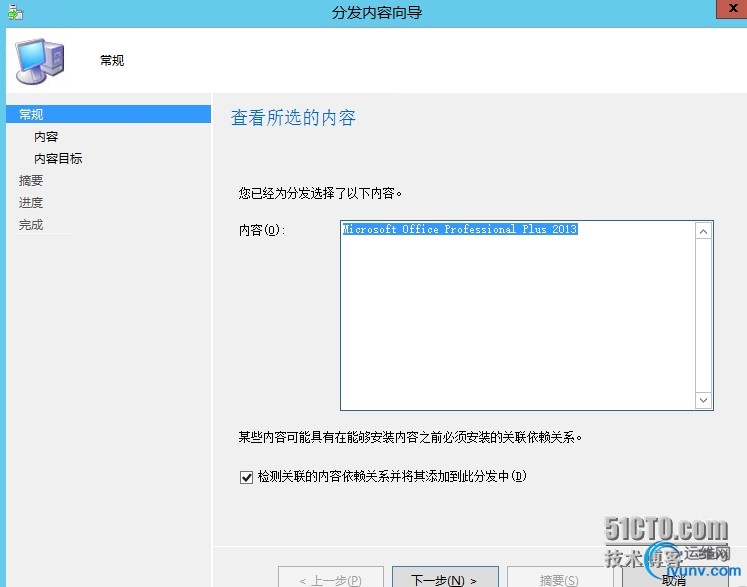
Task: Click the 查看所选的内容 heading
Action: click(x=293, y=118)
